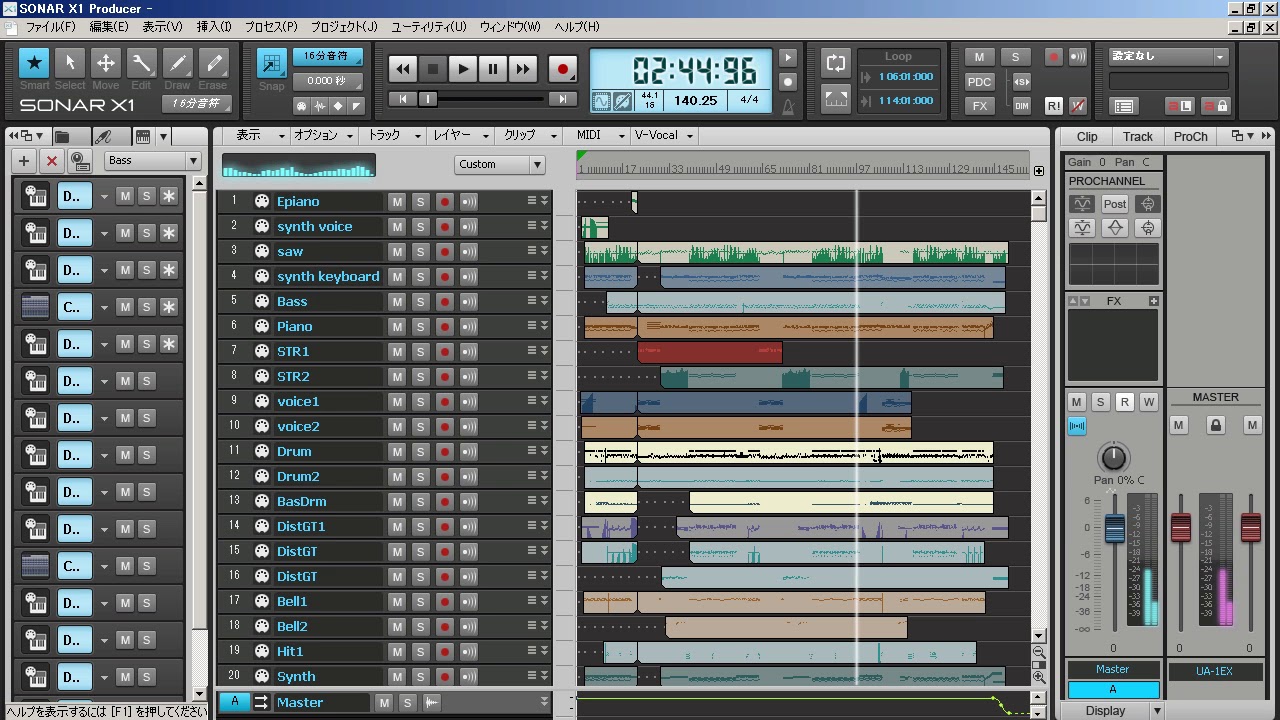Solo the synth voice track

click(x=421, y=226)
